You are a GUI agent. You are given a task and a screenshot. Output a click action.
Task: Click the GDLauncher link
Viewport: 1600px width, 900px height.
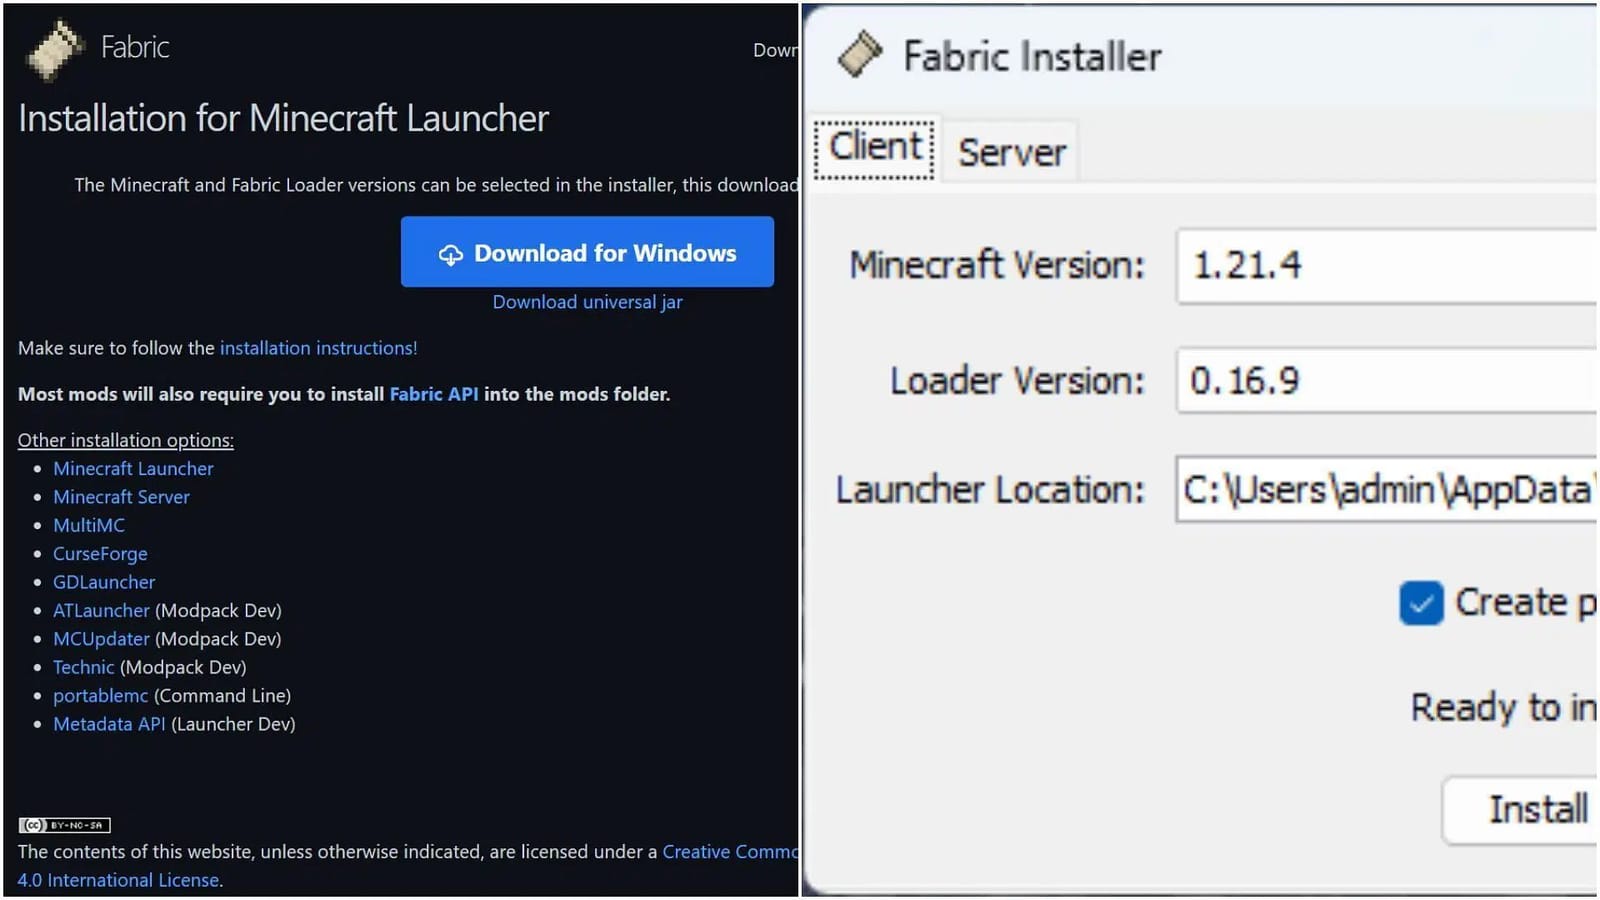(x=103, y=581)
